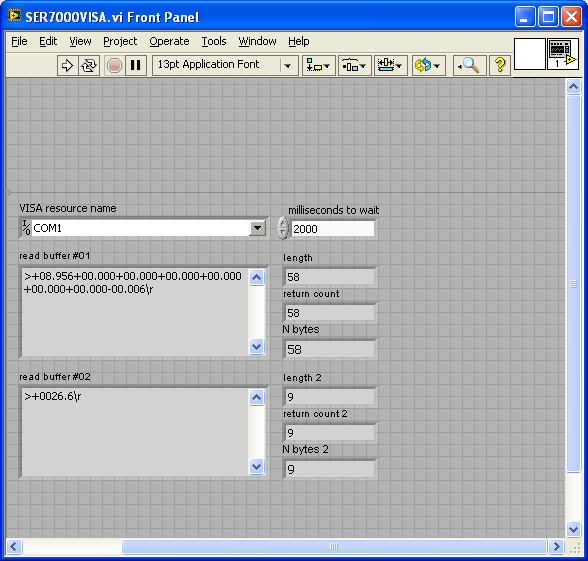Viewport: 588px width, 561px height.
Task: Close the SER7000VISA.vi Front Panel window
Action: point(571,17)
